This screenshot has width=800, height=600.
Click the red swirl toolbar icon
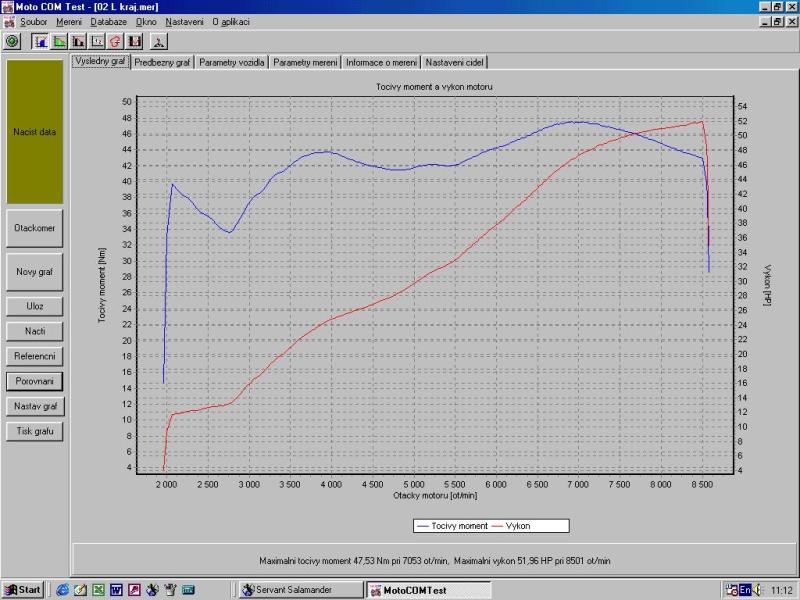tap(116, 41)
